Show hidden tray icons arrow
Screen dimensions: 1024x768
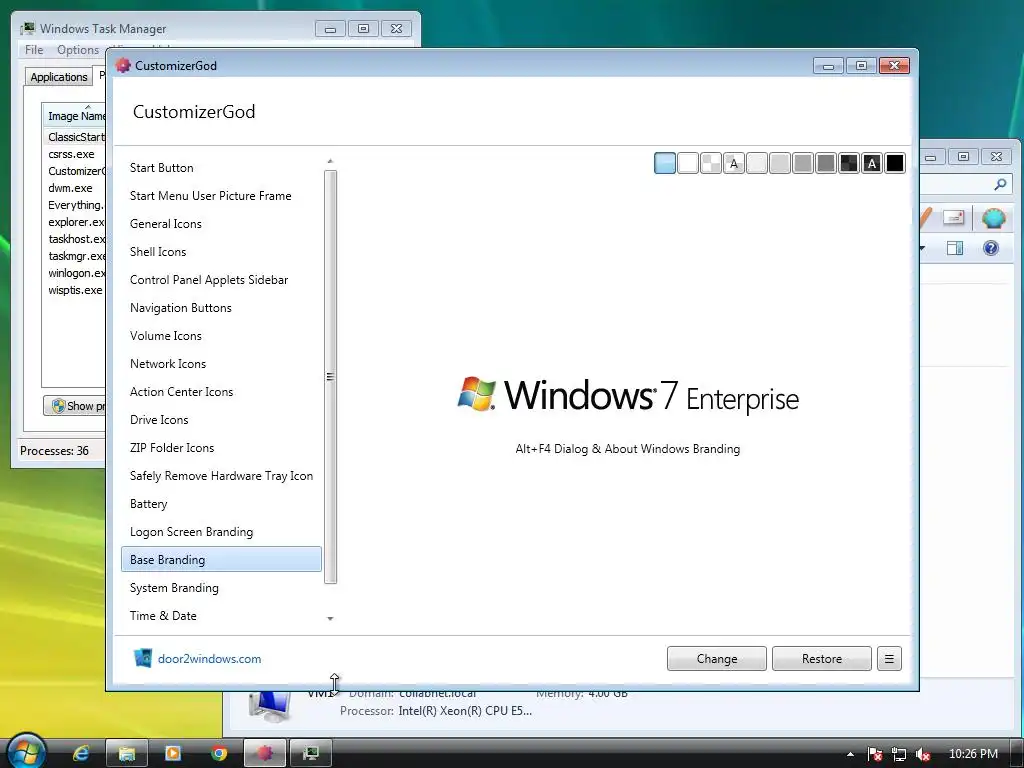(x=850, y=754)
